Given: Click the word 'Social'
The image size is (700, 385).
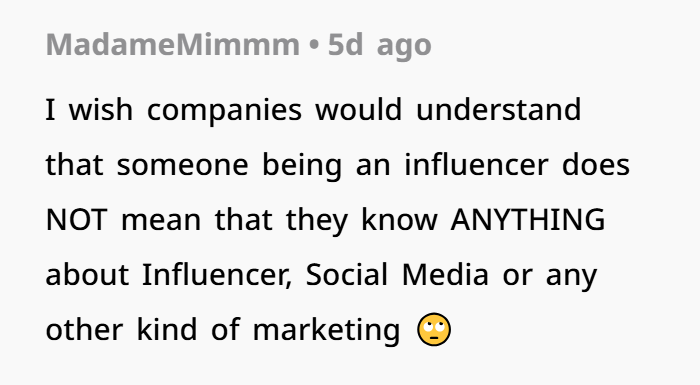Looking at the screenshot, I should 346,274.
